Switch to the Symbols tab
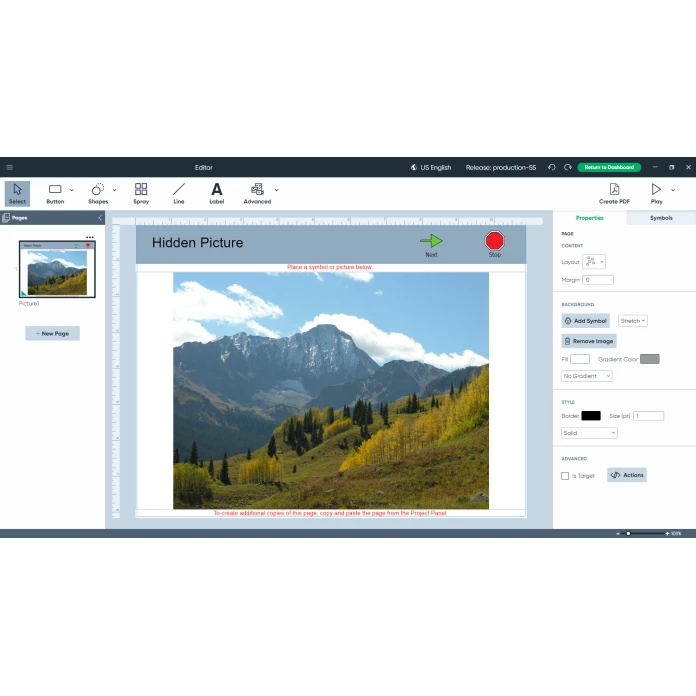This screenshot has width=696, height=696. [661, 218]
